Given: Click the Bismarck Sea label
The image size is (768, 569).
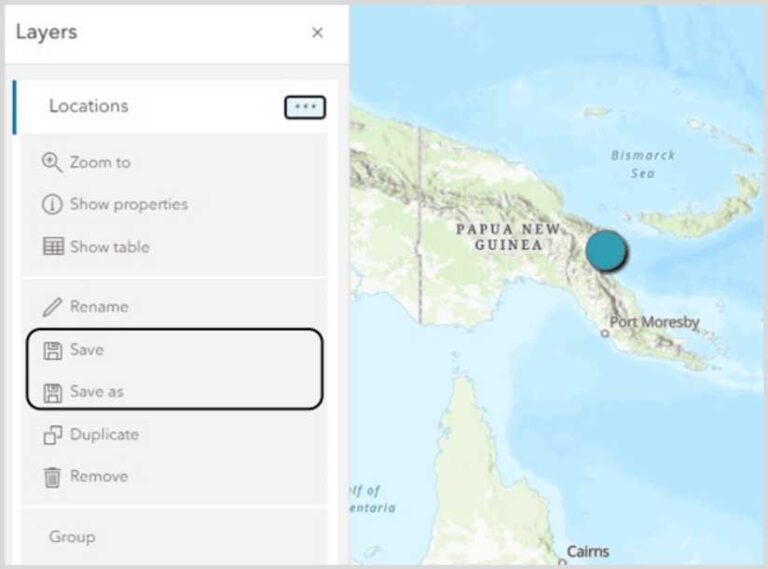Looking at the screenshot, I should coord(643,164).
